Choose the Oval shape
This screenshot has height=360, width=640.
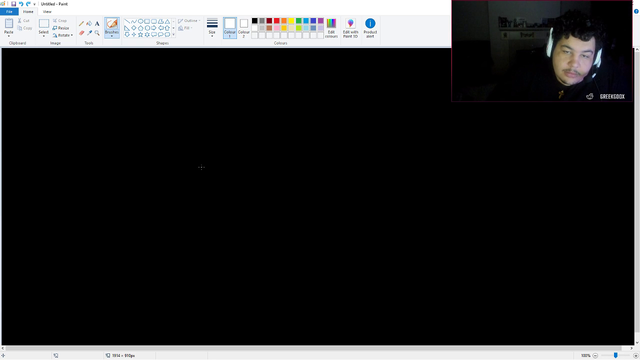(x=140, y=21)
